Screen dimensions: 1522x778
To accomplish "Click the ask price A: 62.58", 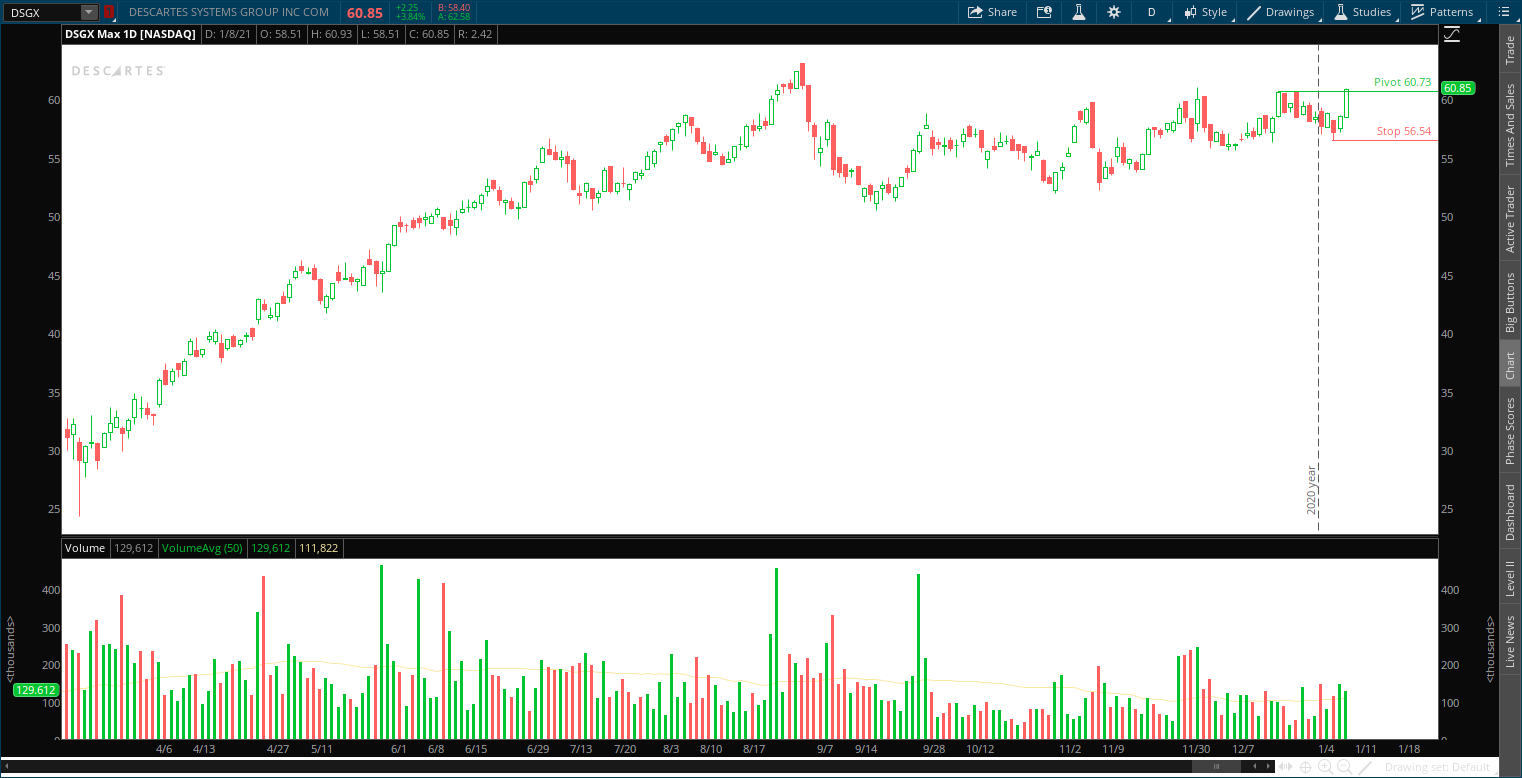I will 454,17.
